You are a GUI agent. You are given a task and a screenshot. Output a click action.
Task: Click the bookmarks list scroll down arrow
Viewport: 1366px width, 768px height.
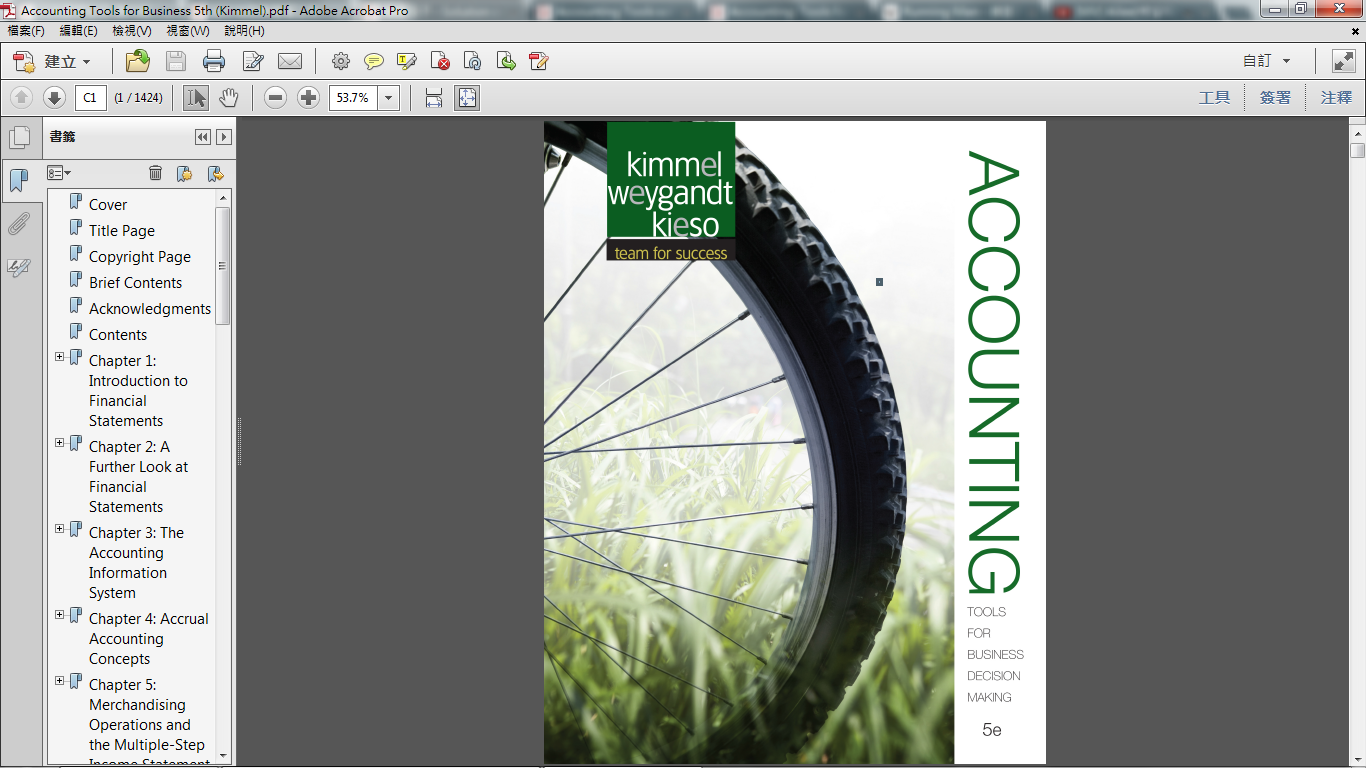(x=223, y=755)
